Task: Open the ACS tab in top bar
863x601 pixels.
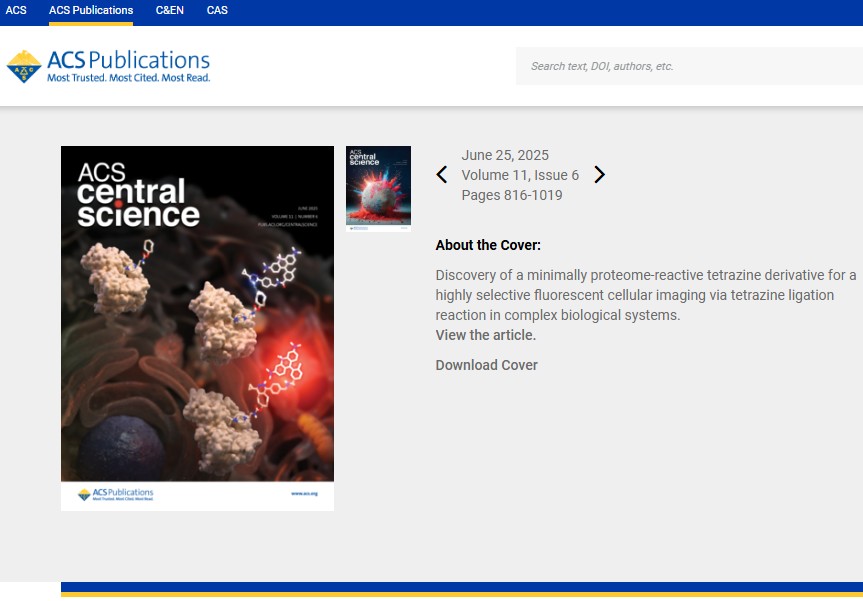Action: (x=16, y=10)
